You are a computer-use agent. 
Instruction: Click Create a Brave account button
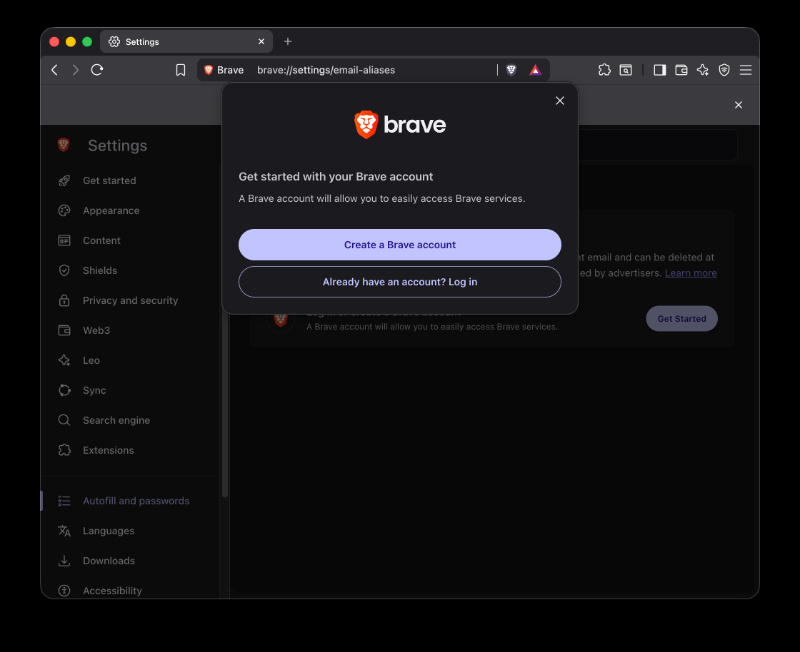click(399, 244)
